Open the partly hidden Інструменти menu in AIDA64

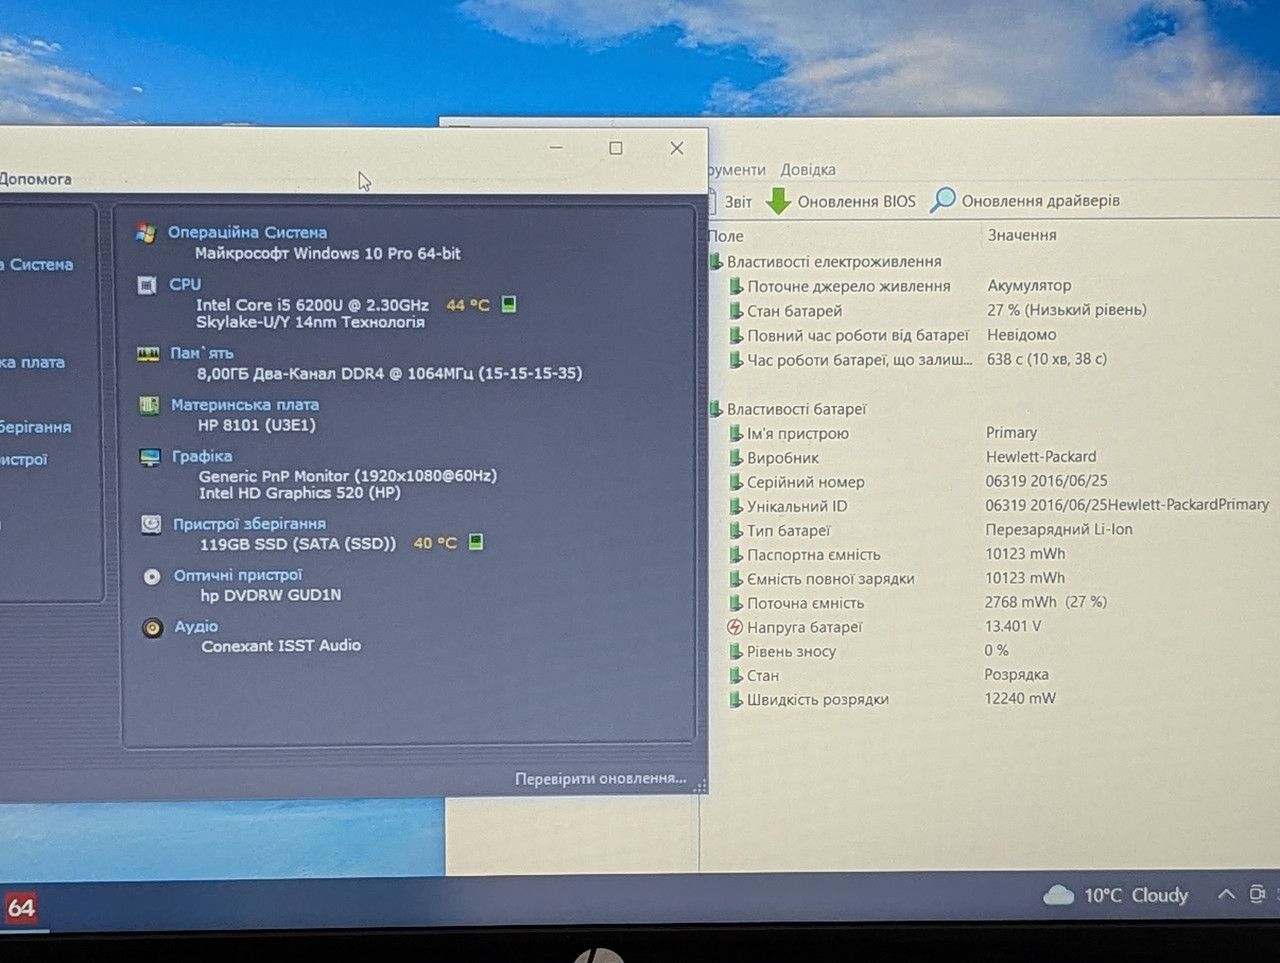coord(737,170)
